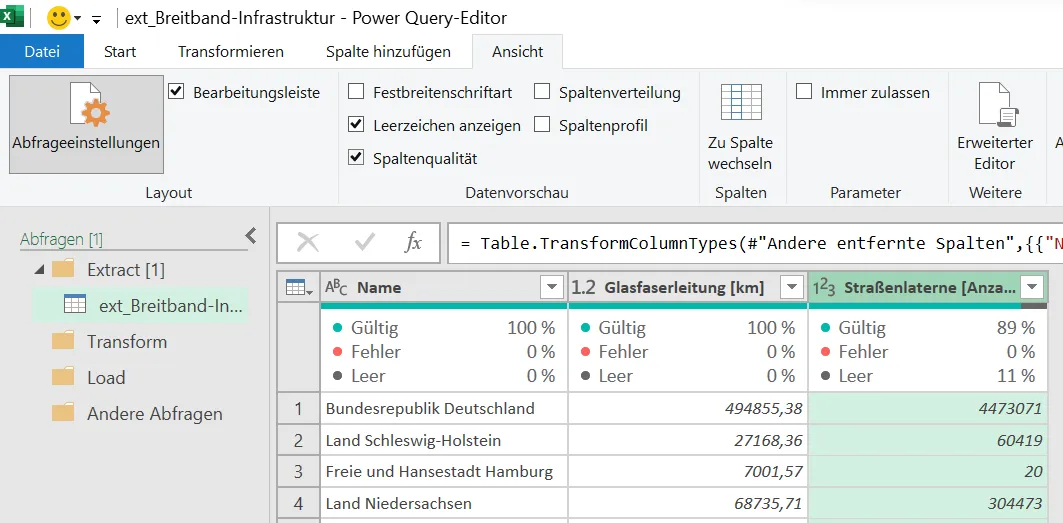Disable Leerzeichen anzeigen

tap(356, 125)
